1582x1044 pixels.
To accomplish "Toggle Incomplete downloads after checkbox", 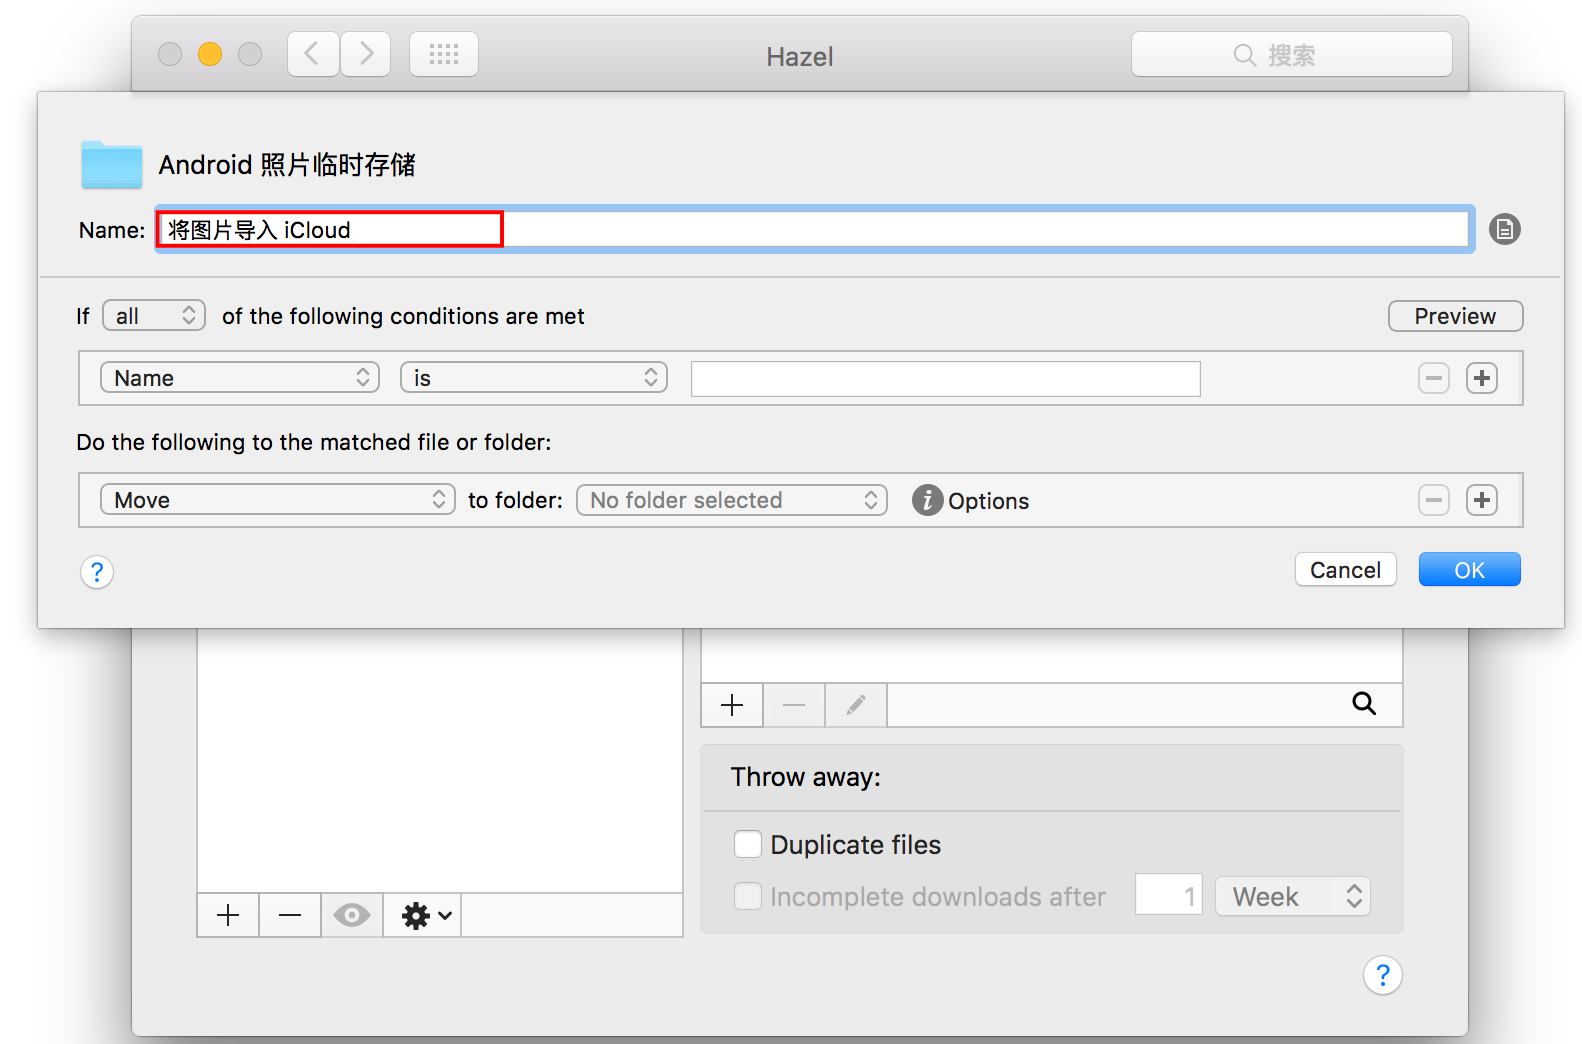I will coord(748,896).
